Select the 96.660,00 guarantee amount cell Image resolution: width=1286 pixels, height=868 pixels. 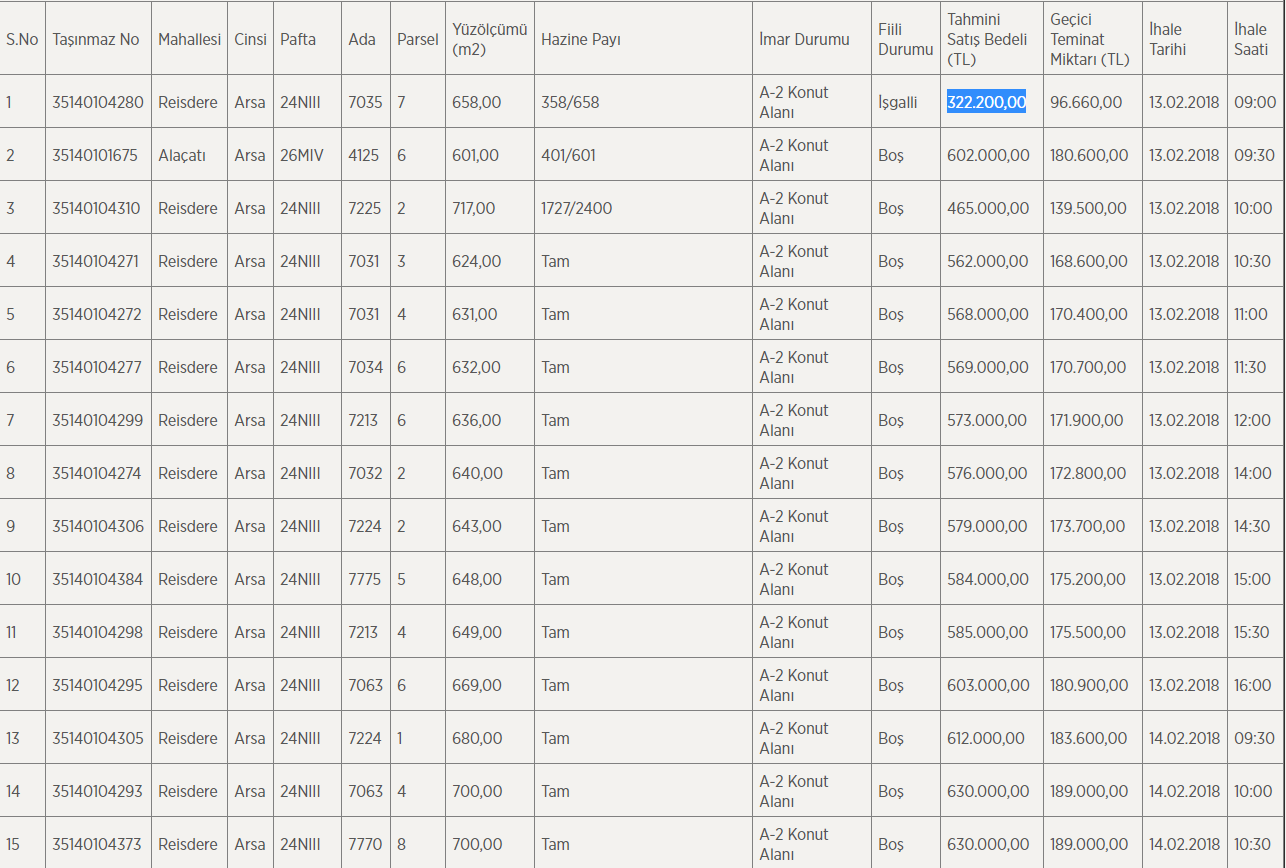1085,102
